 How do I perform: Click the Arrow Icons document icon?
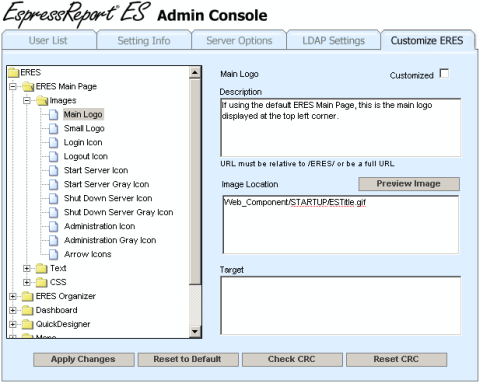(x=53, y=255)
